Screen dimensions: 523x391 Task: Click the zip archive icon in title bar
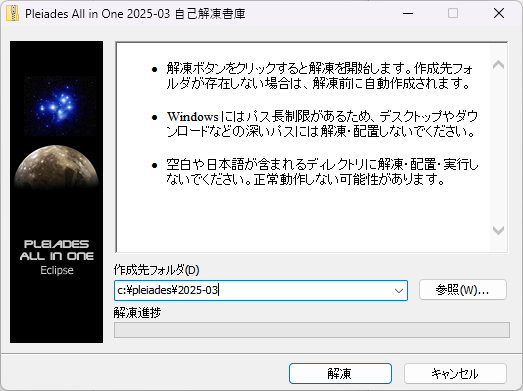[12, 14]
